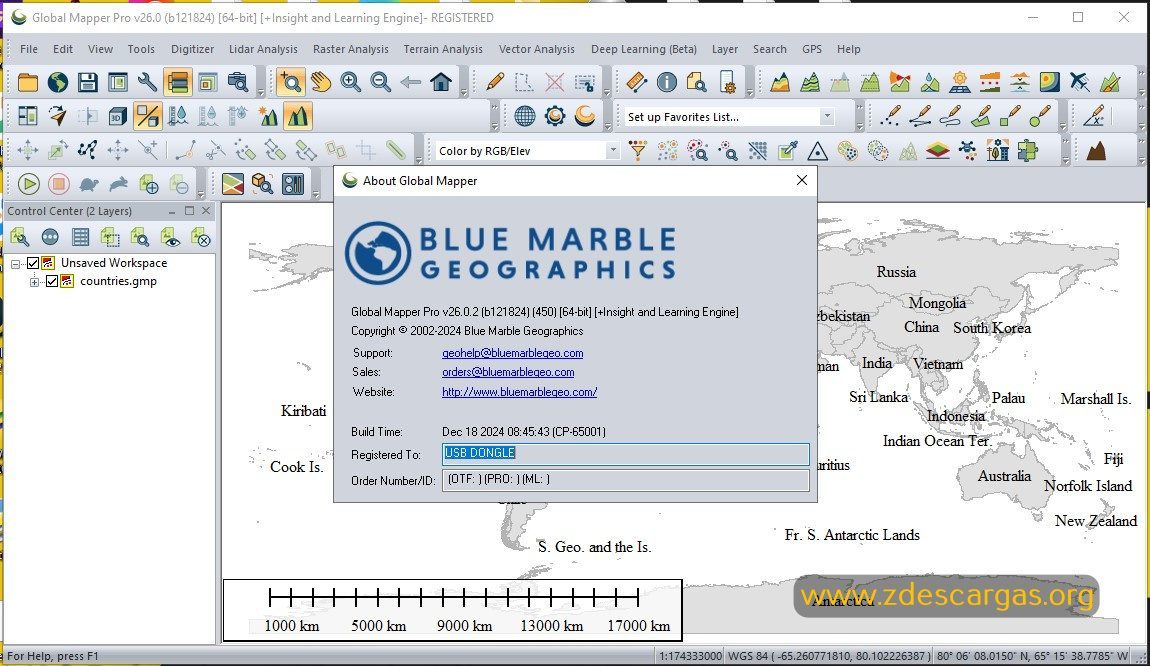Viewport: 1150px width, 666px height.
Task: Open the Vector Analysis menu
Action: click(x=537, y=49)
